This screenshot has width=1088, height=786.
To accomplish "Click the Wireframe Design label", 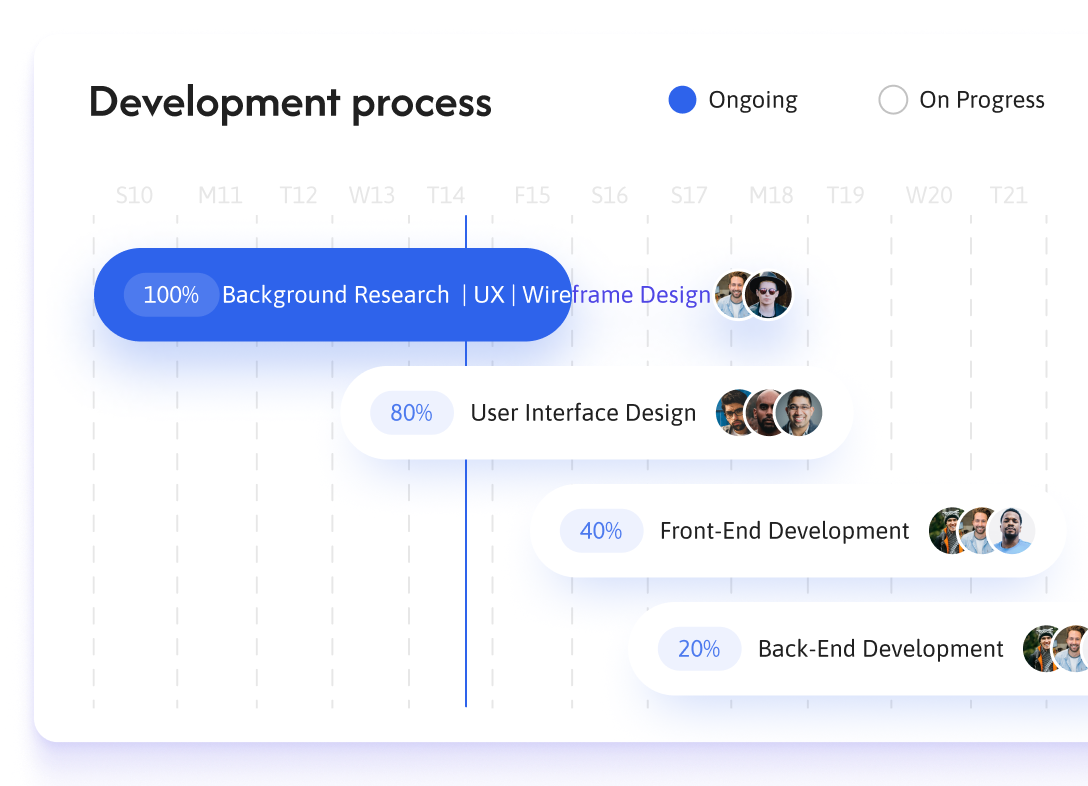I will pos(616,295).
